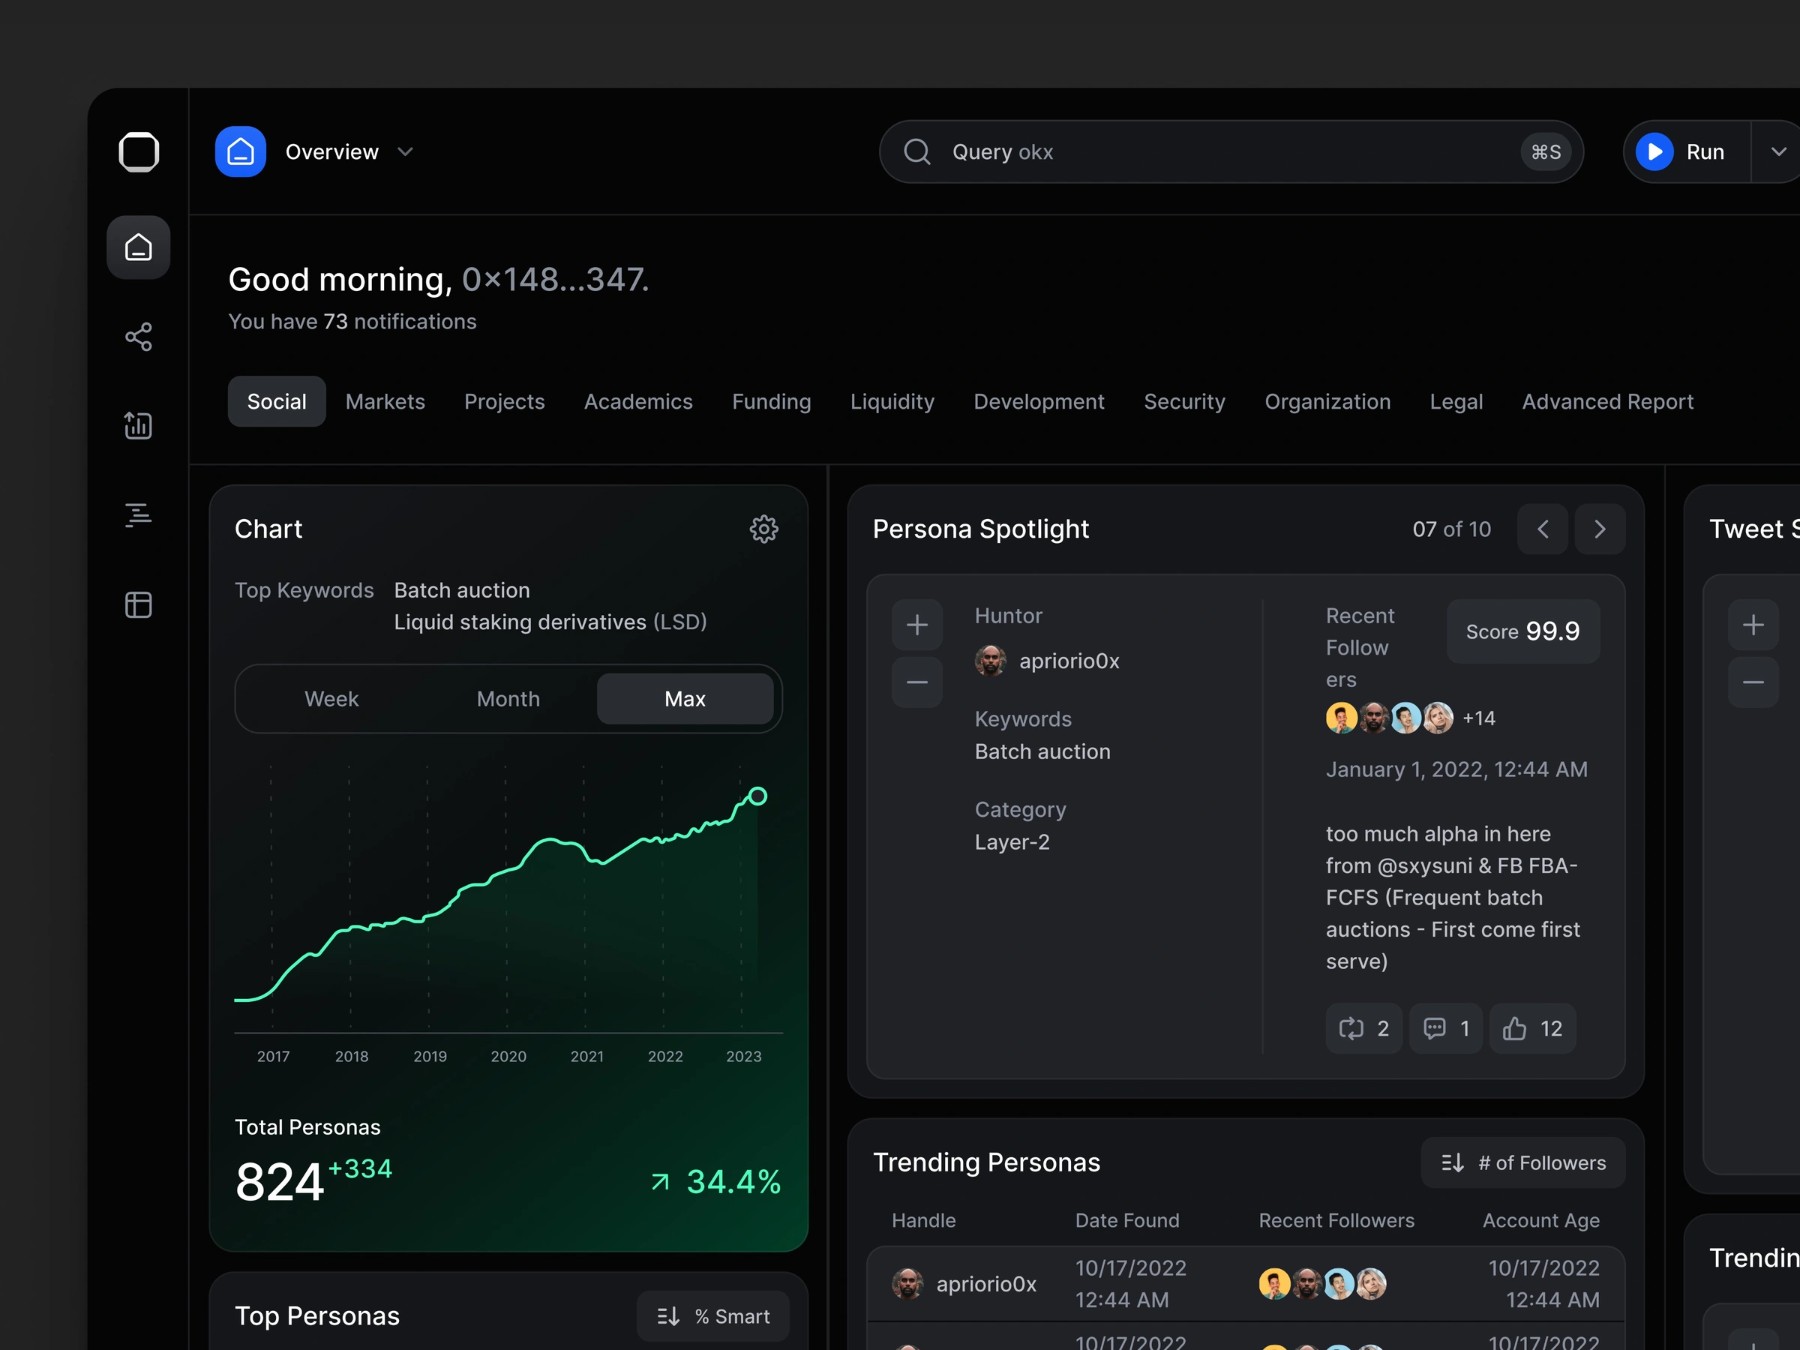Select the Week chart range
The height and width of the screenshot is (1350, 1800).
pos(331,699)
